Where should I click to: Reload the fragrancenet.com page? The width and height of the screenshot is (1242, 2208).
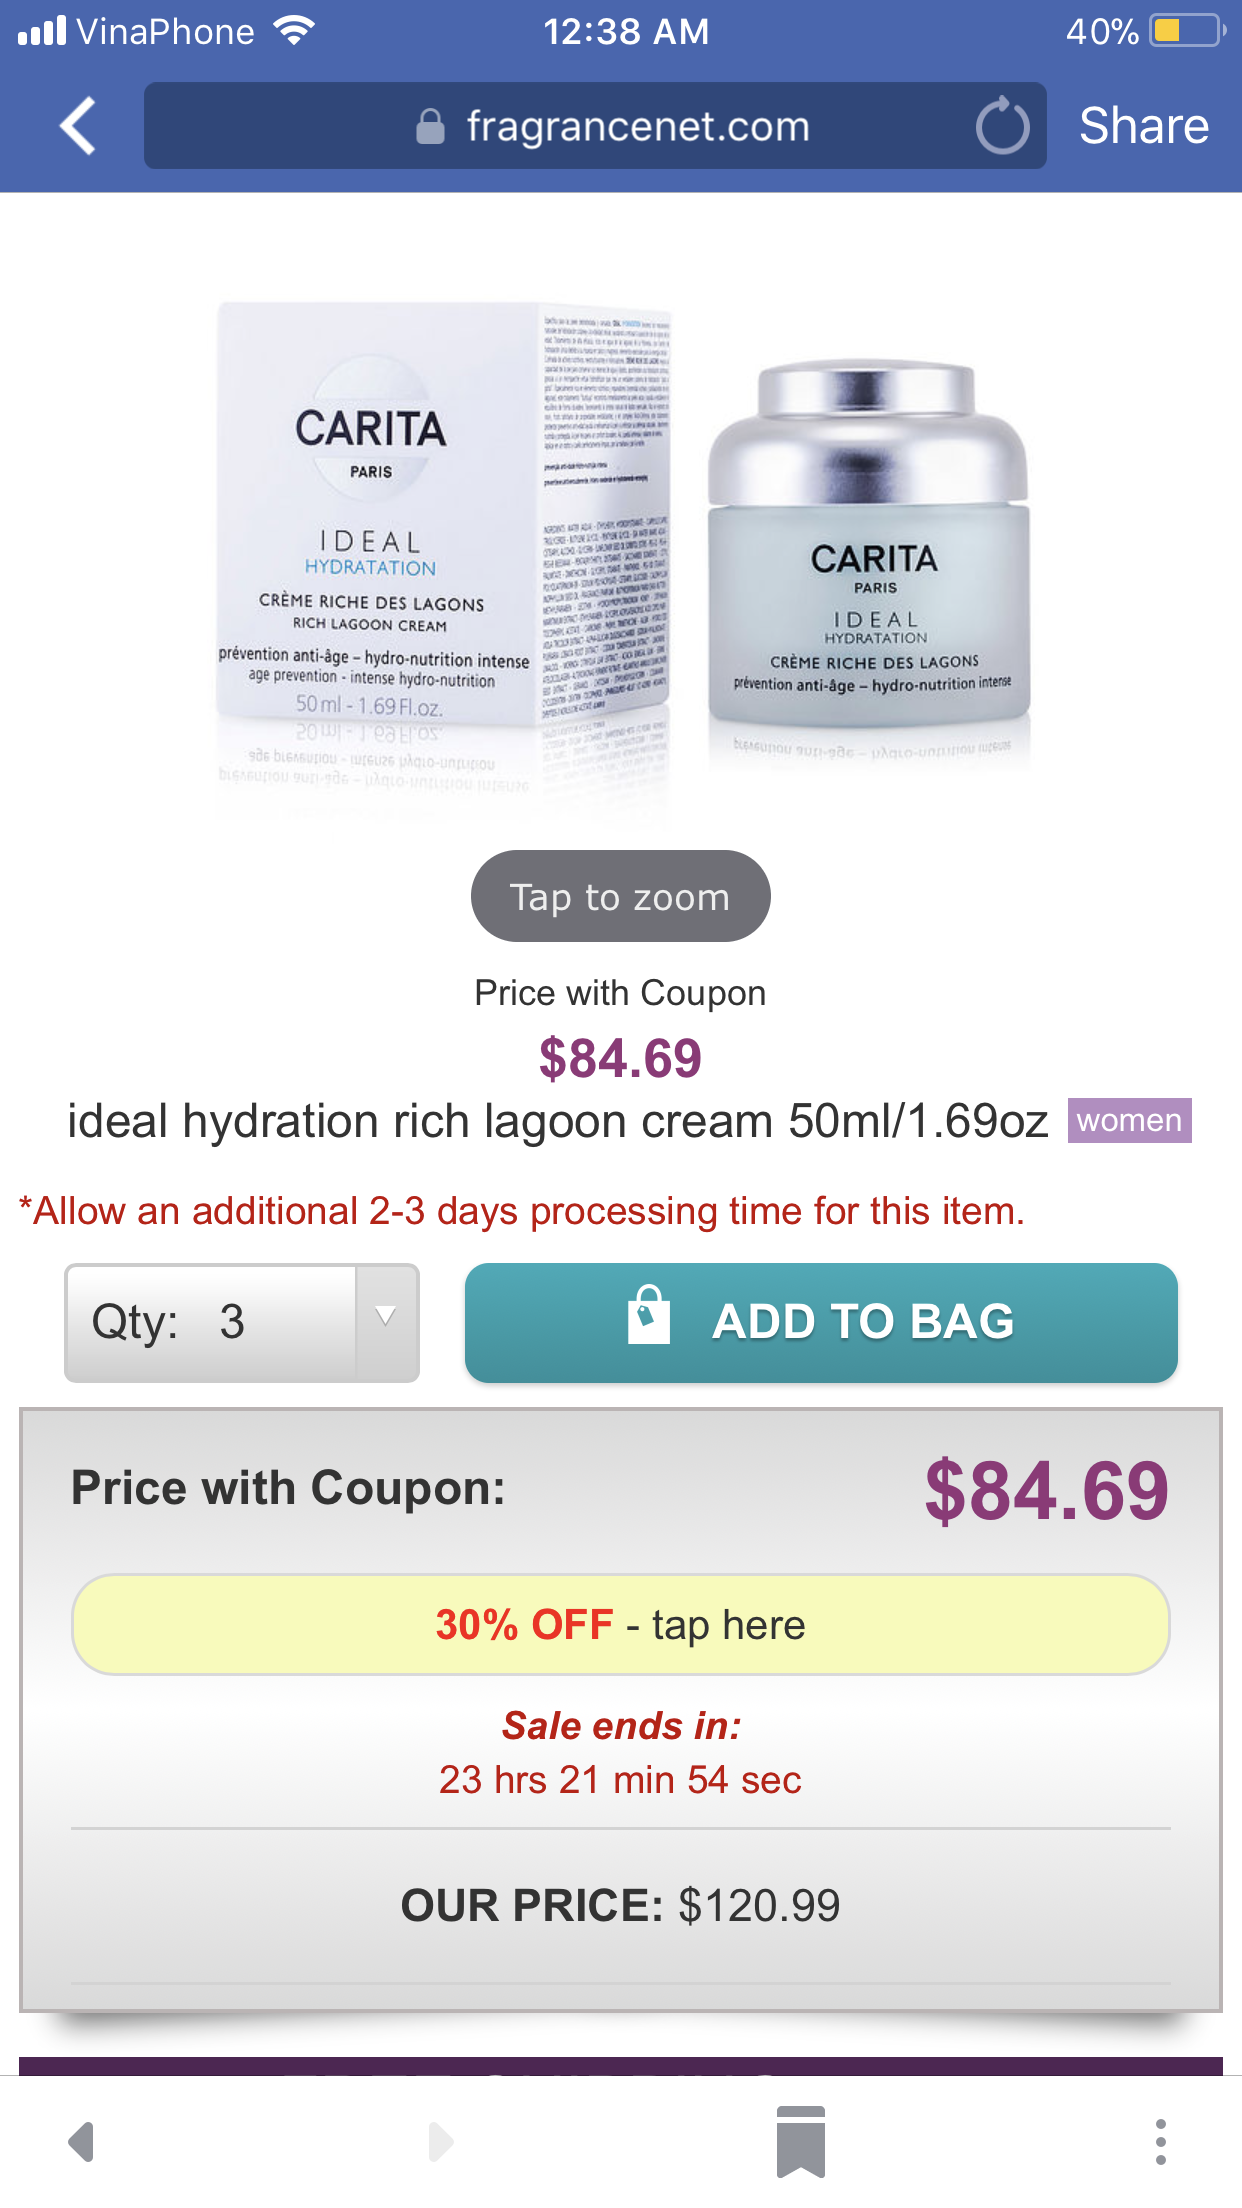[1002, 127]
